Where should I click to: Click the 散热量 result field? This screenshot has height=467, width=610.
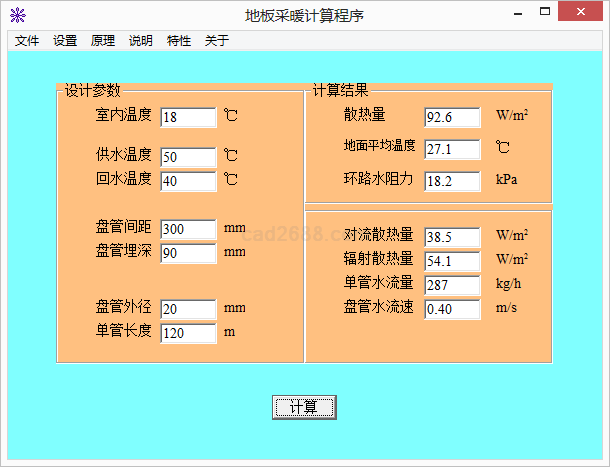pos(452,118)
